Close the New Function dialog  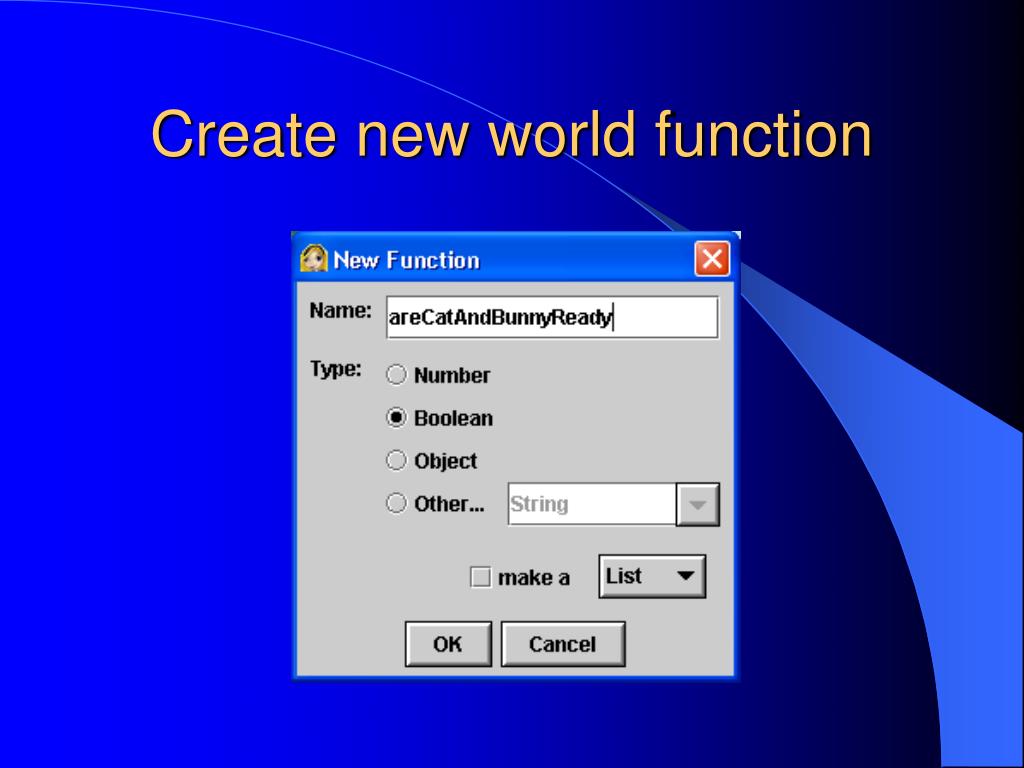(x=712, y=259)
